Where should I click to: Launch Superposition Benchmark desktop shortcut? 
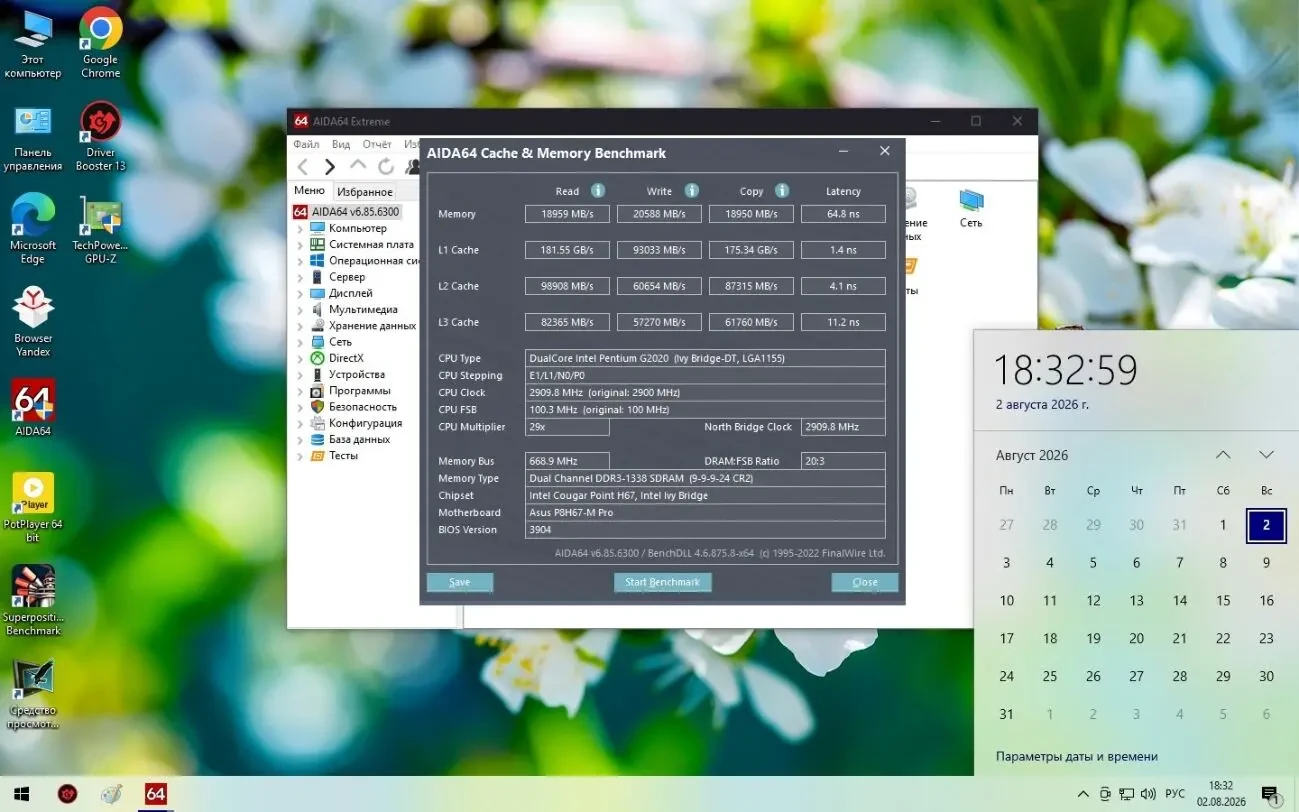click(33, 600)
